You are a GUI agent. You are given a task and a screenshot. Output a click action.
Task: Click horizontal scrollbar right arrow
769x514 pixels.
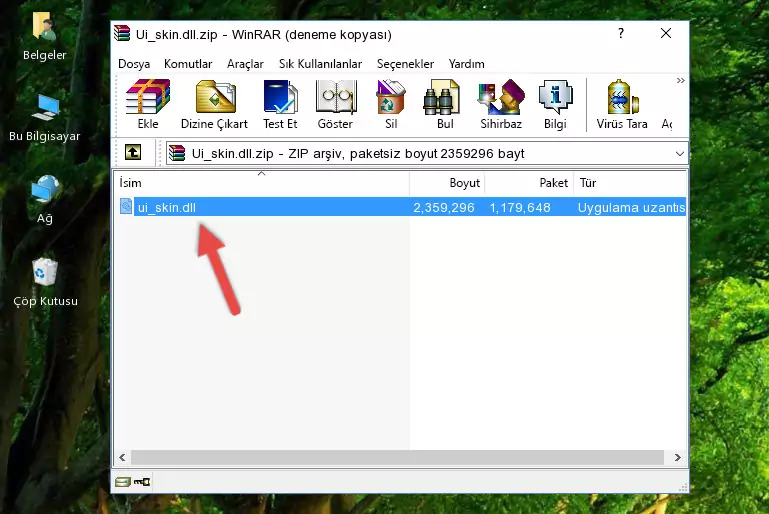(x=678, y=457)
